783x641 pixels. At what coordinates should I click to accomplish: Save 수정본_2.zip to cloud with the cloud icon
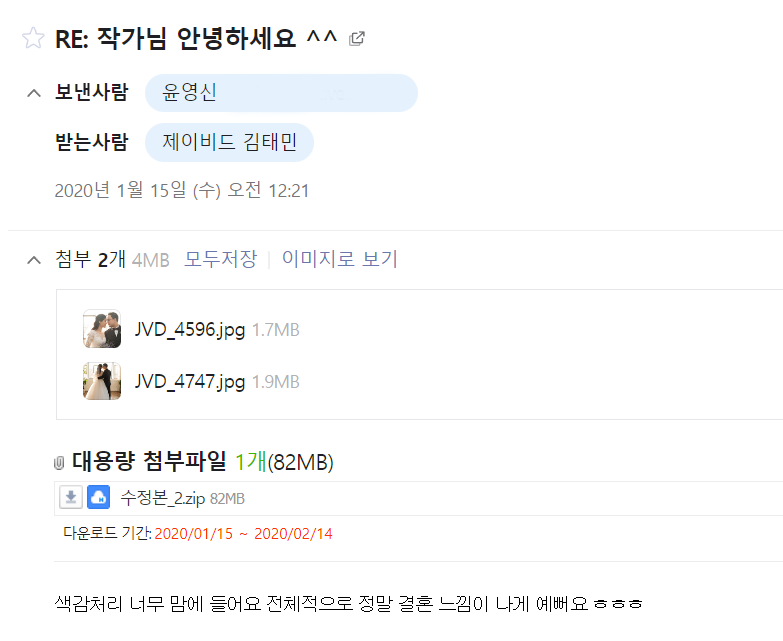[98, 497]
